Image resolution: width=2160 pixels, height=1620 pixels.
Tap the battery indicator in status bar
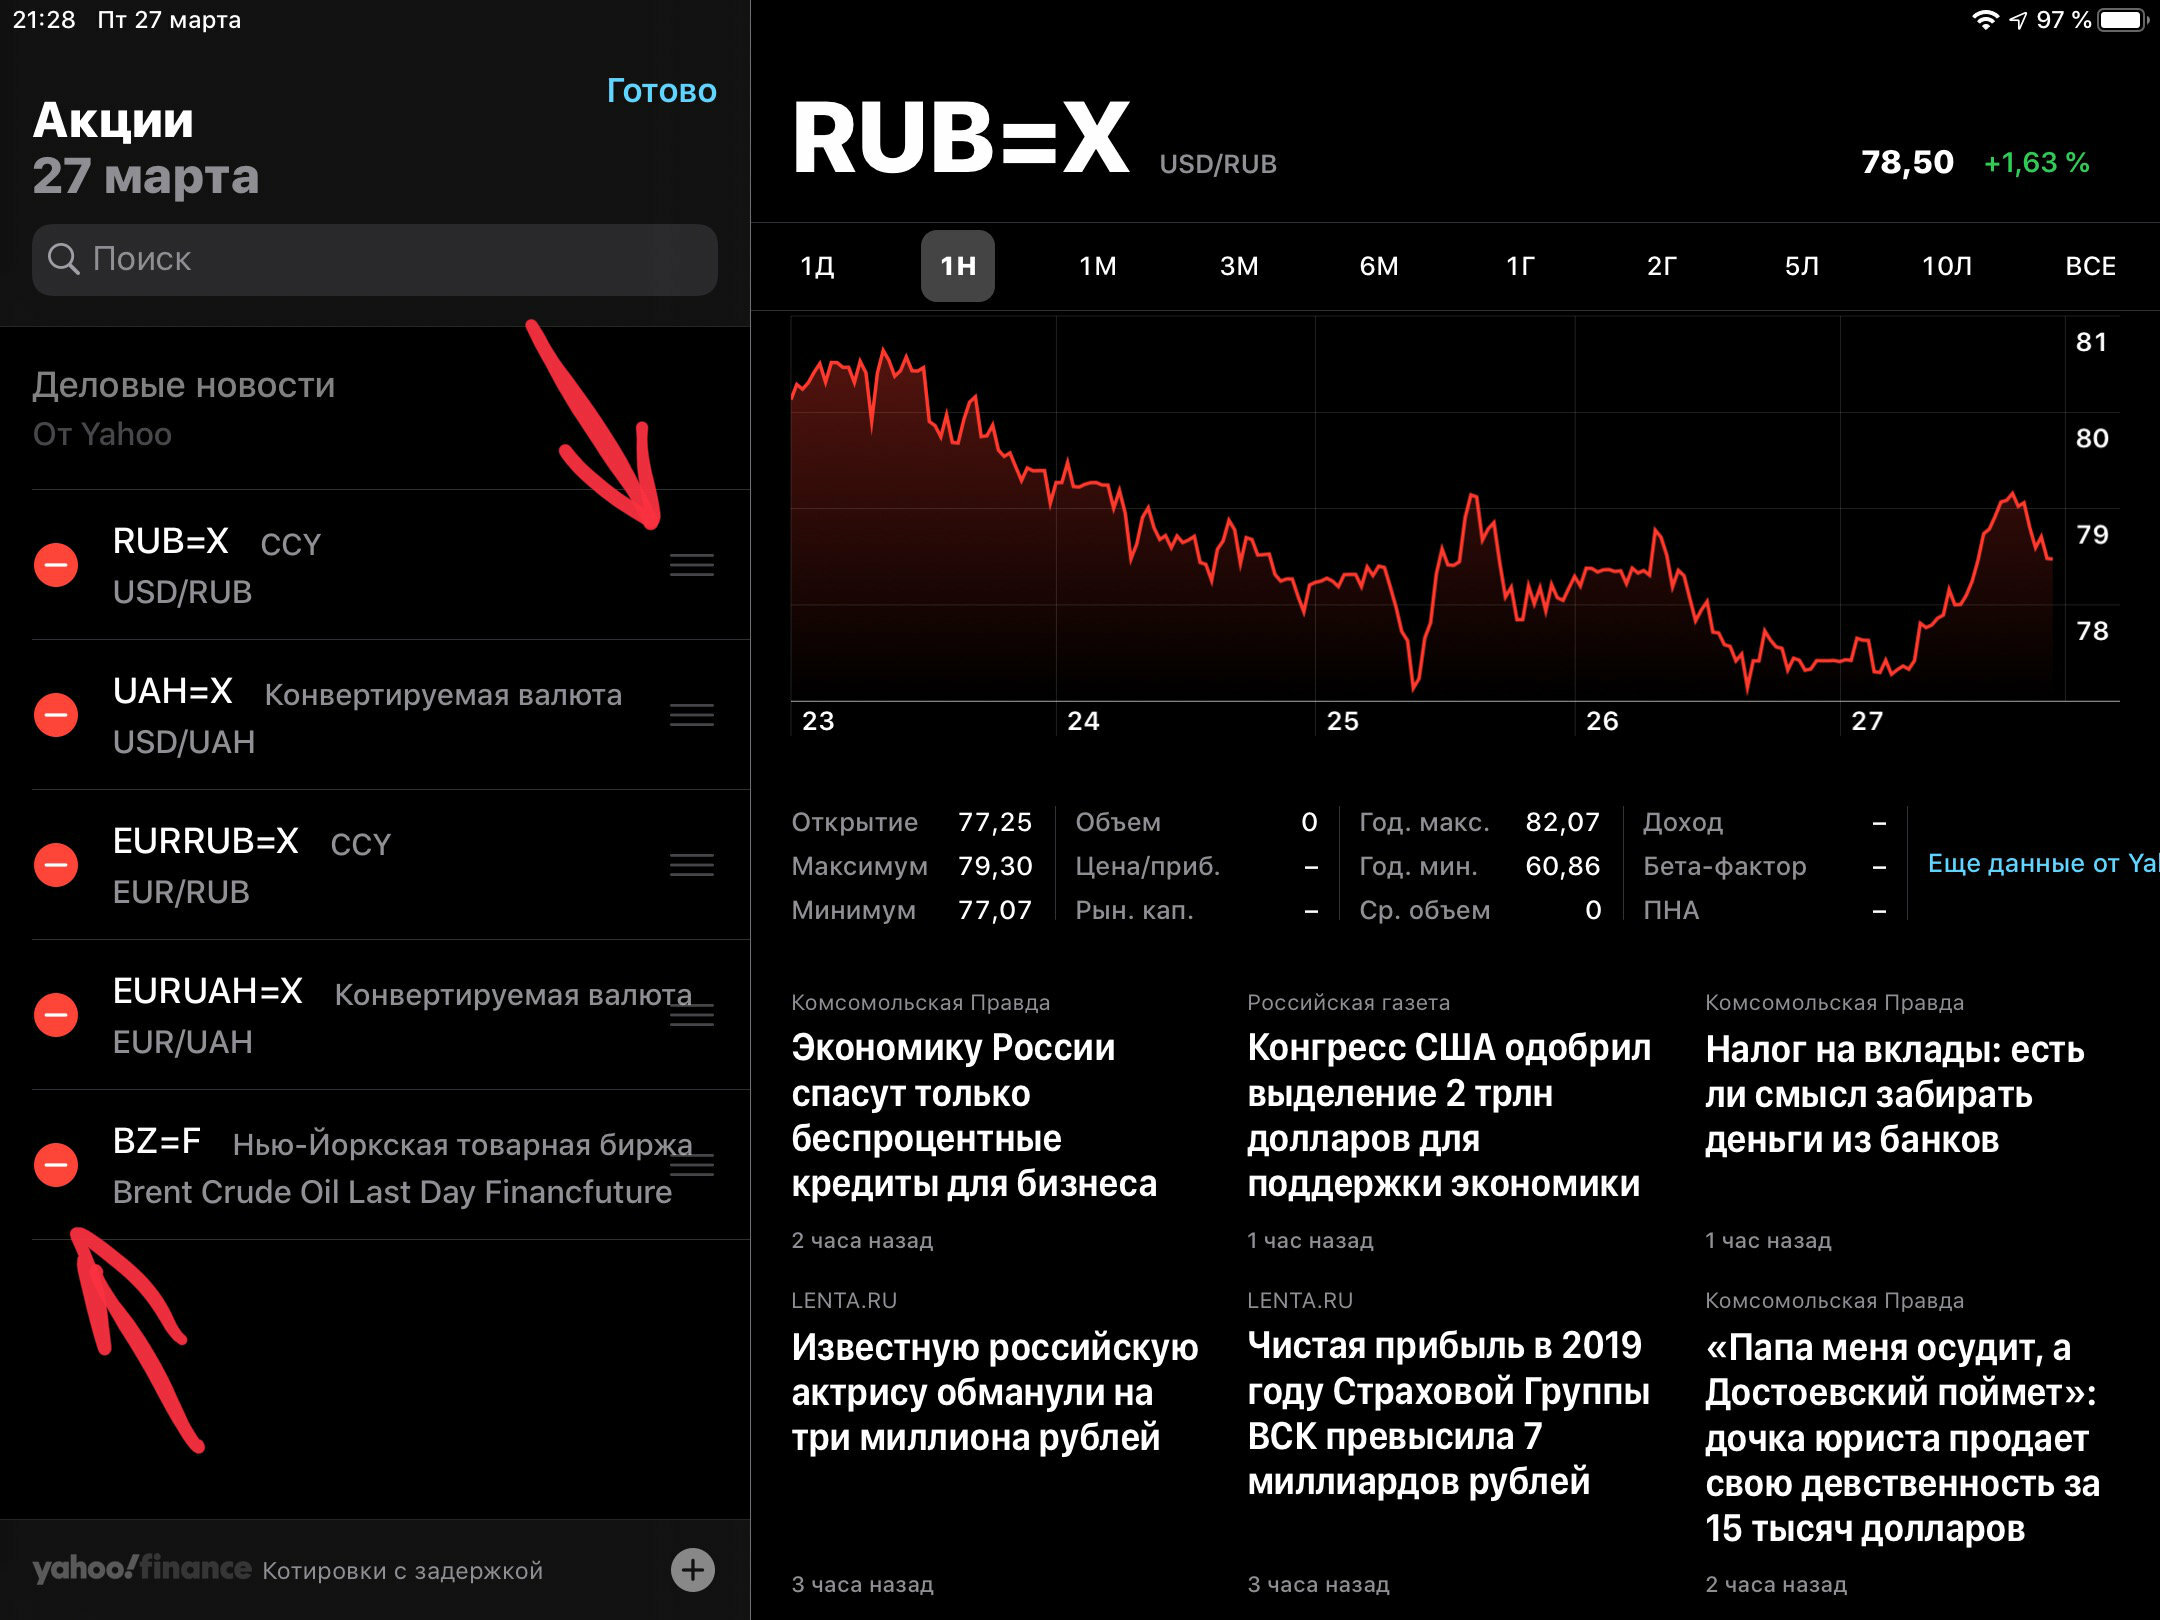(2122, 20)
